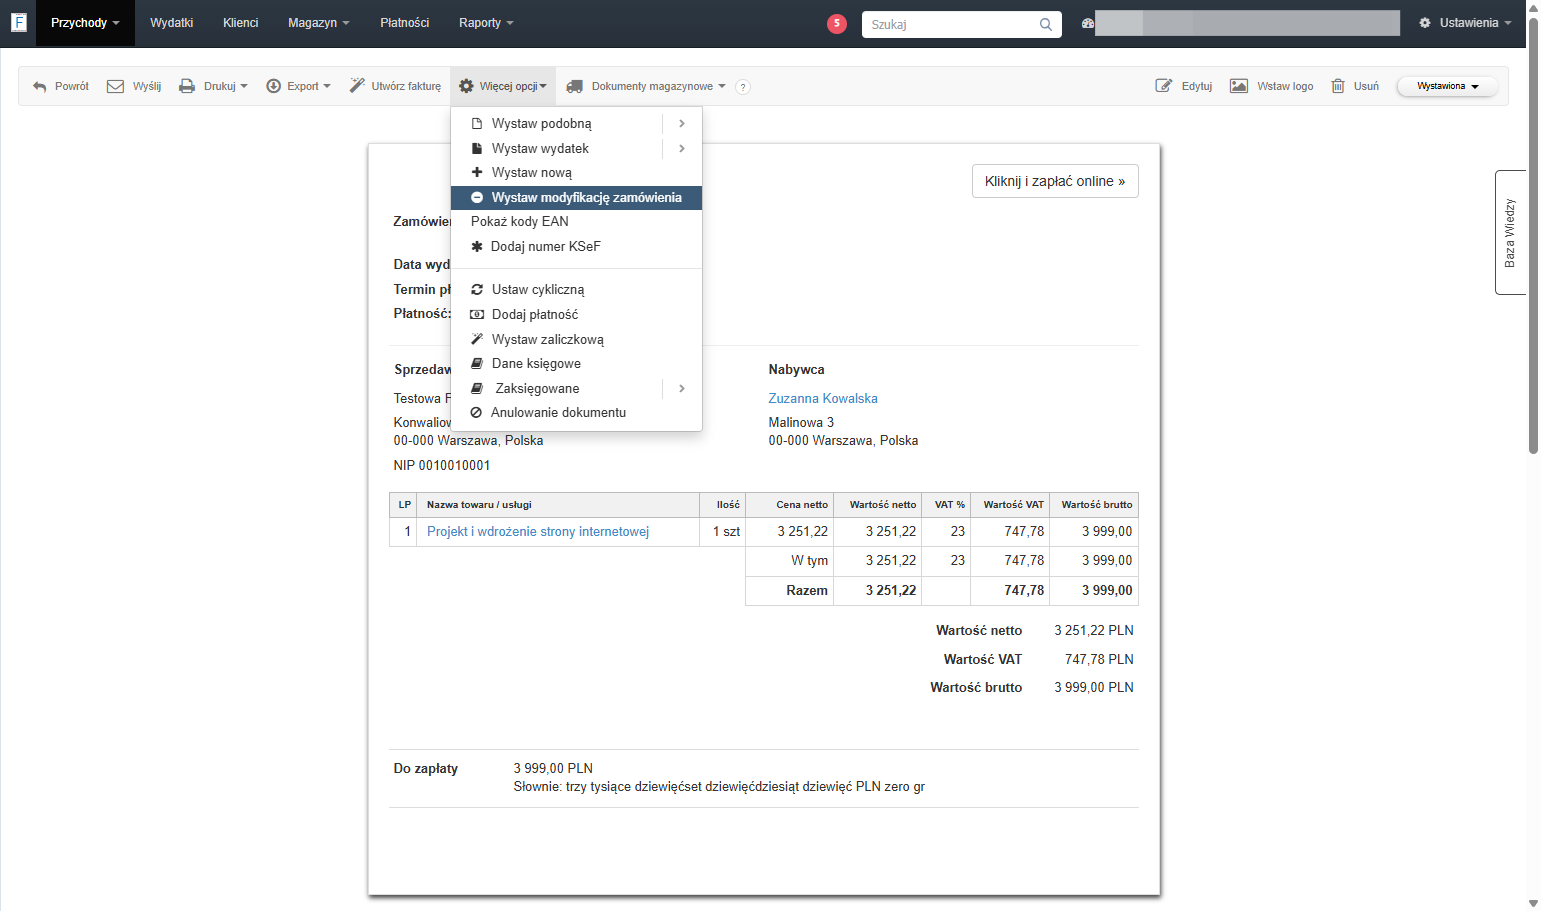Open the Ustawienia settings menu
The image size is (1541, 911).
(x=1465, y=23)
